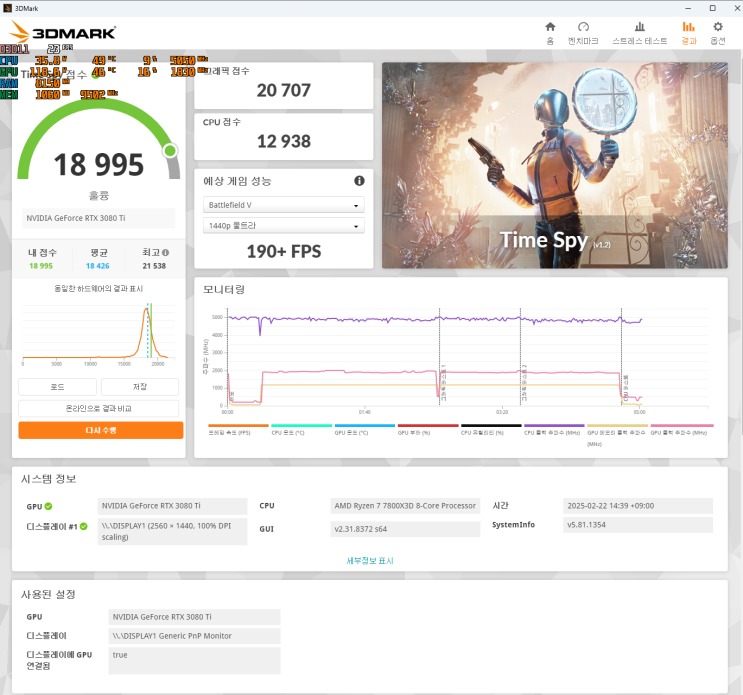Open the Options gear icon

tap(718, 27)
